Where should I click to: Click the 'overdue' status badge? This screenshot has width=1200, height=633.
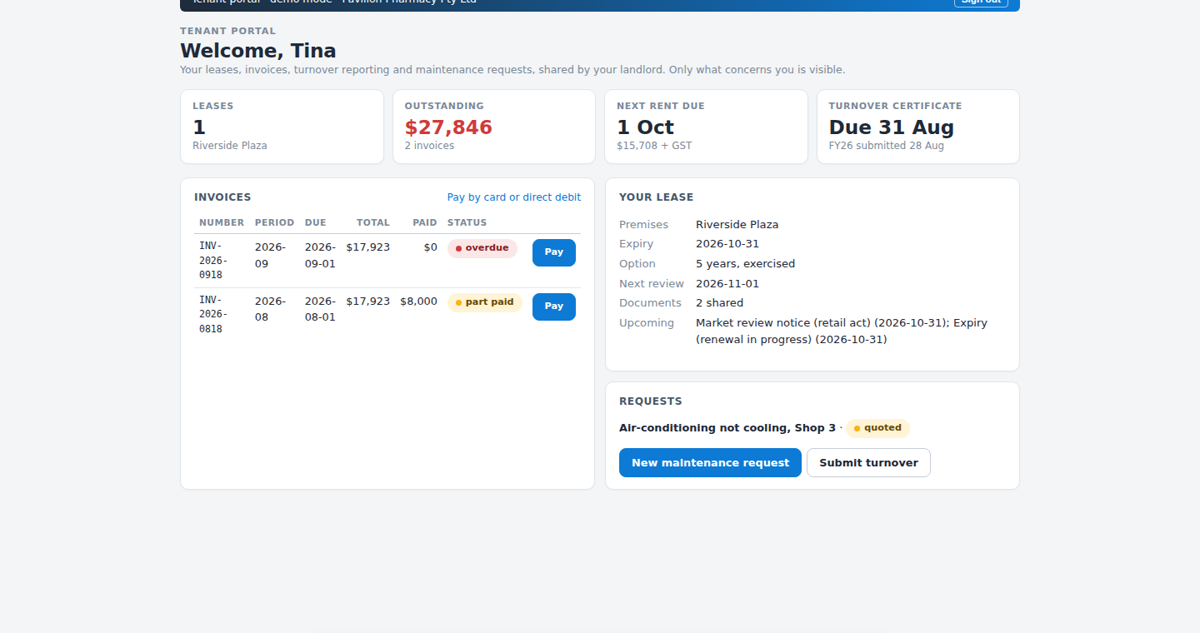482,248
